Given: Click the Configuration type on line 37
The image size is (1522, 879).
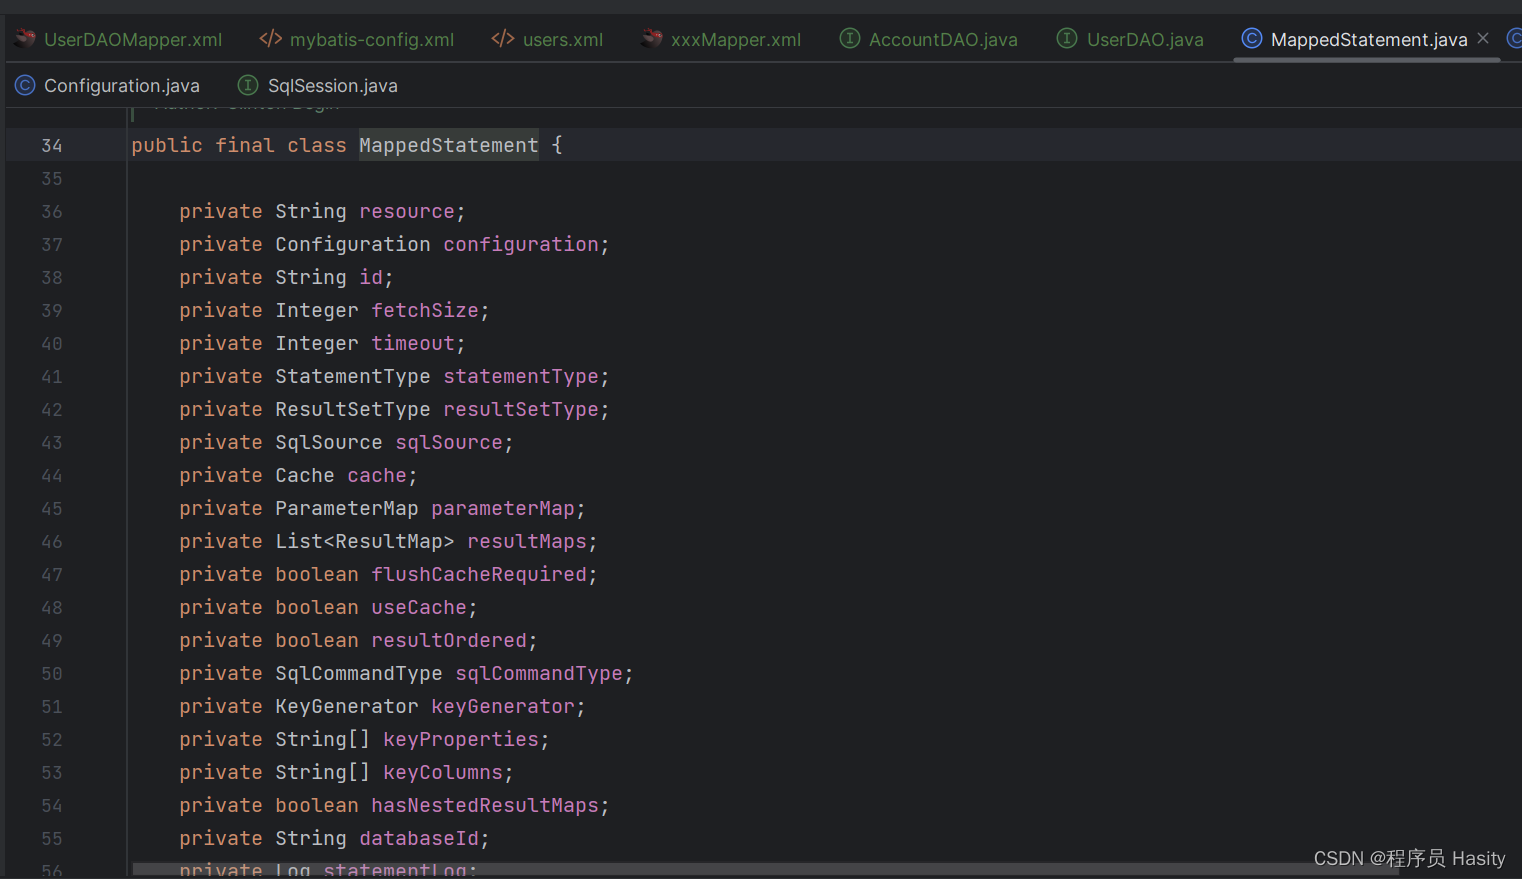Looking at the screenshot, I should (x=353, y=244).
